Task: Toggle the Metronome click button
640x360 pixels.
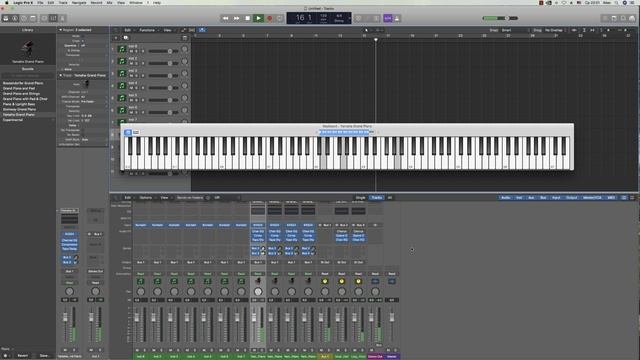Action: point(397,18)
